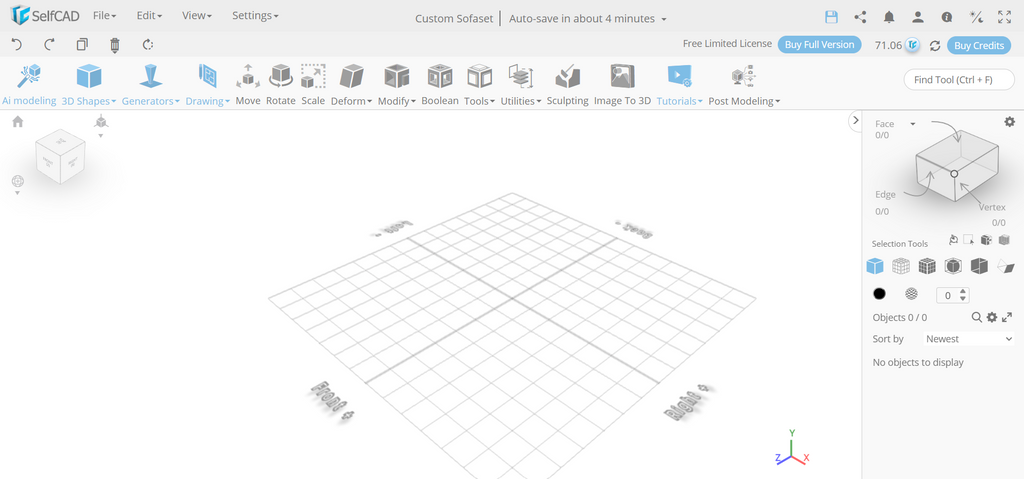Click the Share icon in header
1024x479 pixels.
(x=861, y=17)
